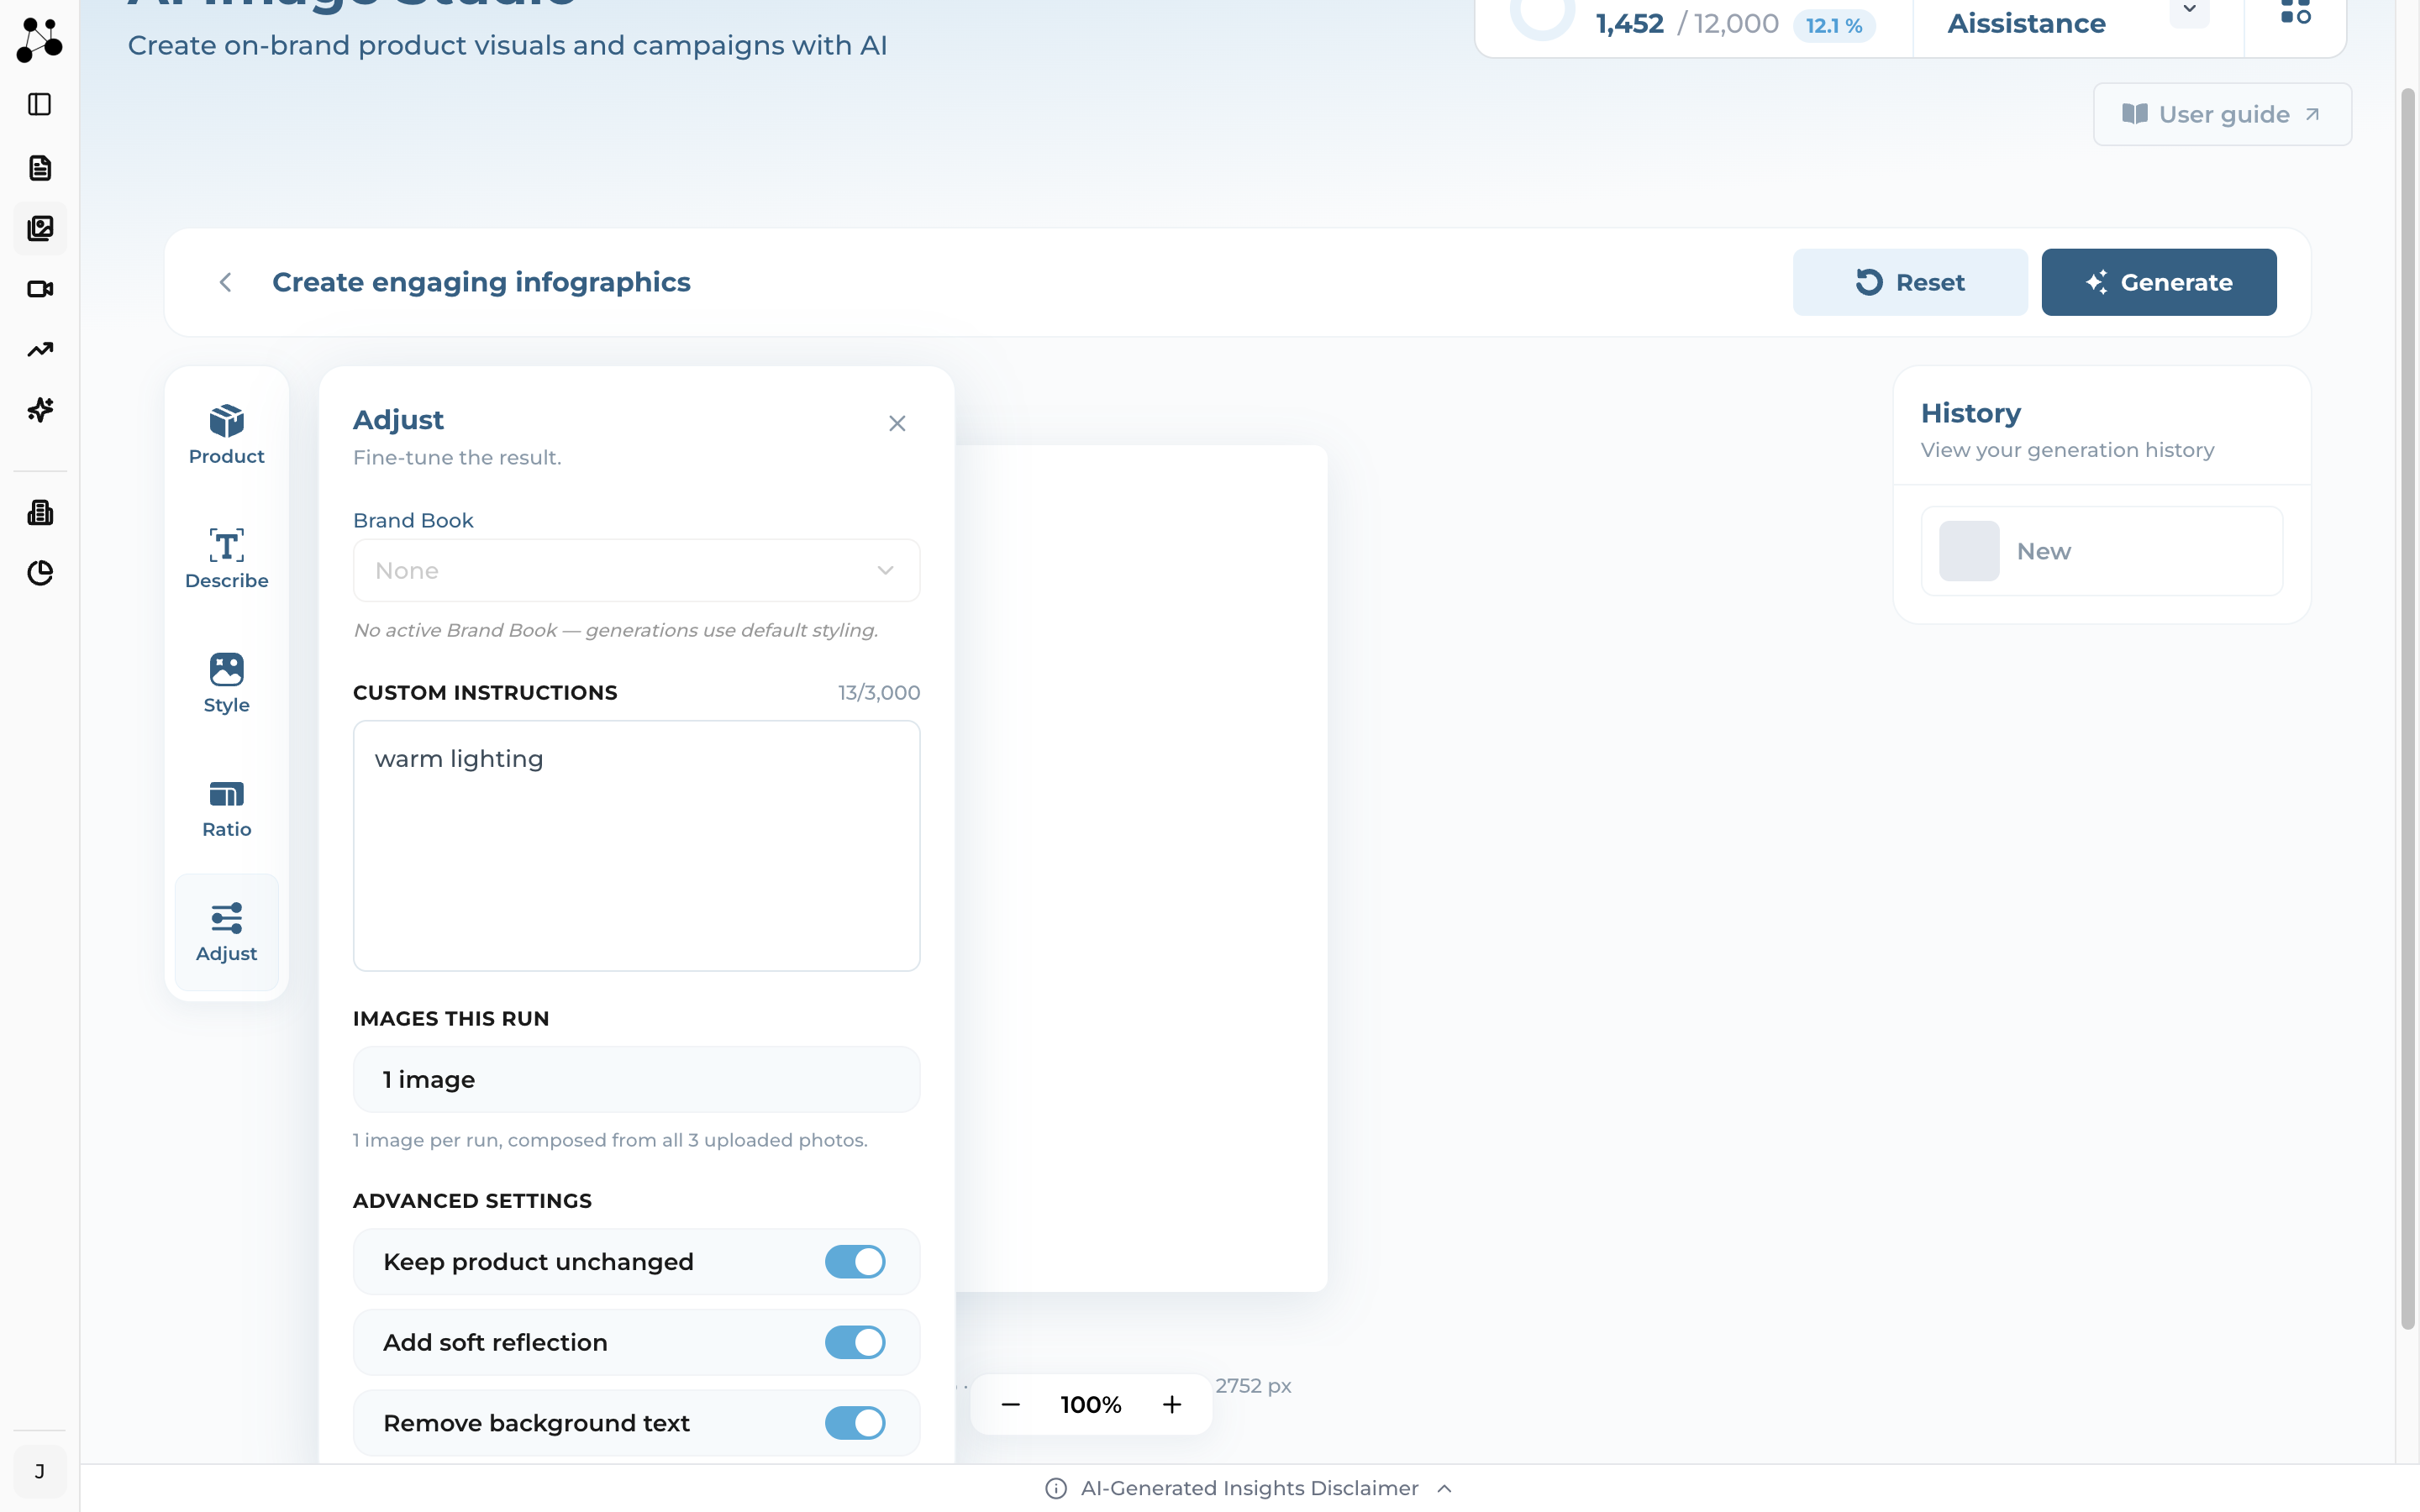
Task: Click the app logo icon in sidebar
Action: pyautogui.click(x=40, y=40)
